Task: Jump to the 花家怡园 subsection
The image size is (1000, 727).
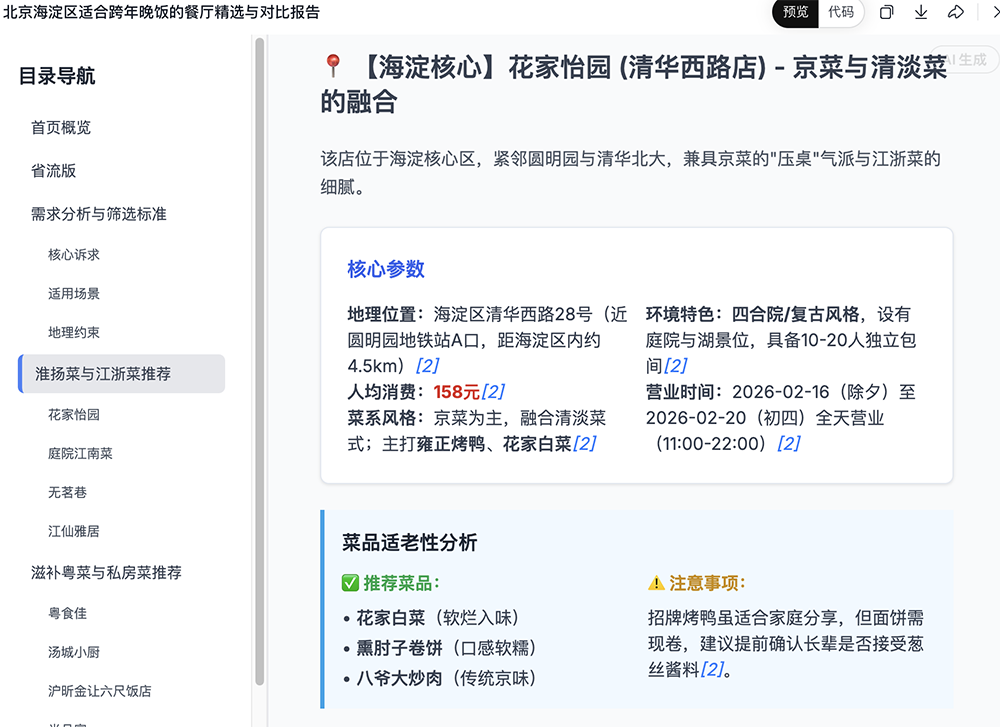Action: (x=75, y=413)
